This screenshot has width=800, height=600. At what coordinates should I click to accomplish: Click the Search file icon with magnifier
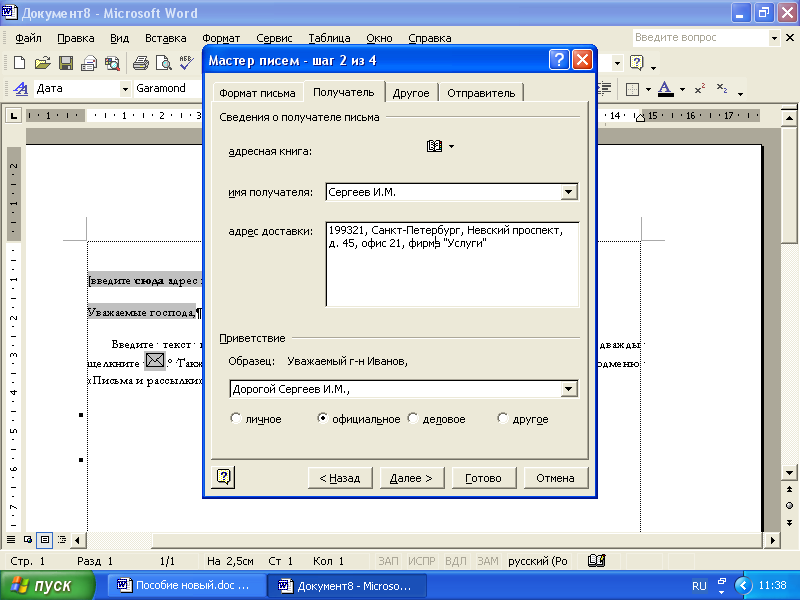click(x=112, y=63)
